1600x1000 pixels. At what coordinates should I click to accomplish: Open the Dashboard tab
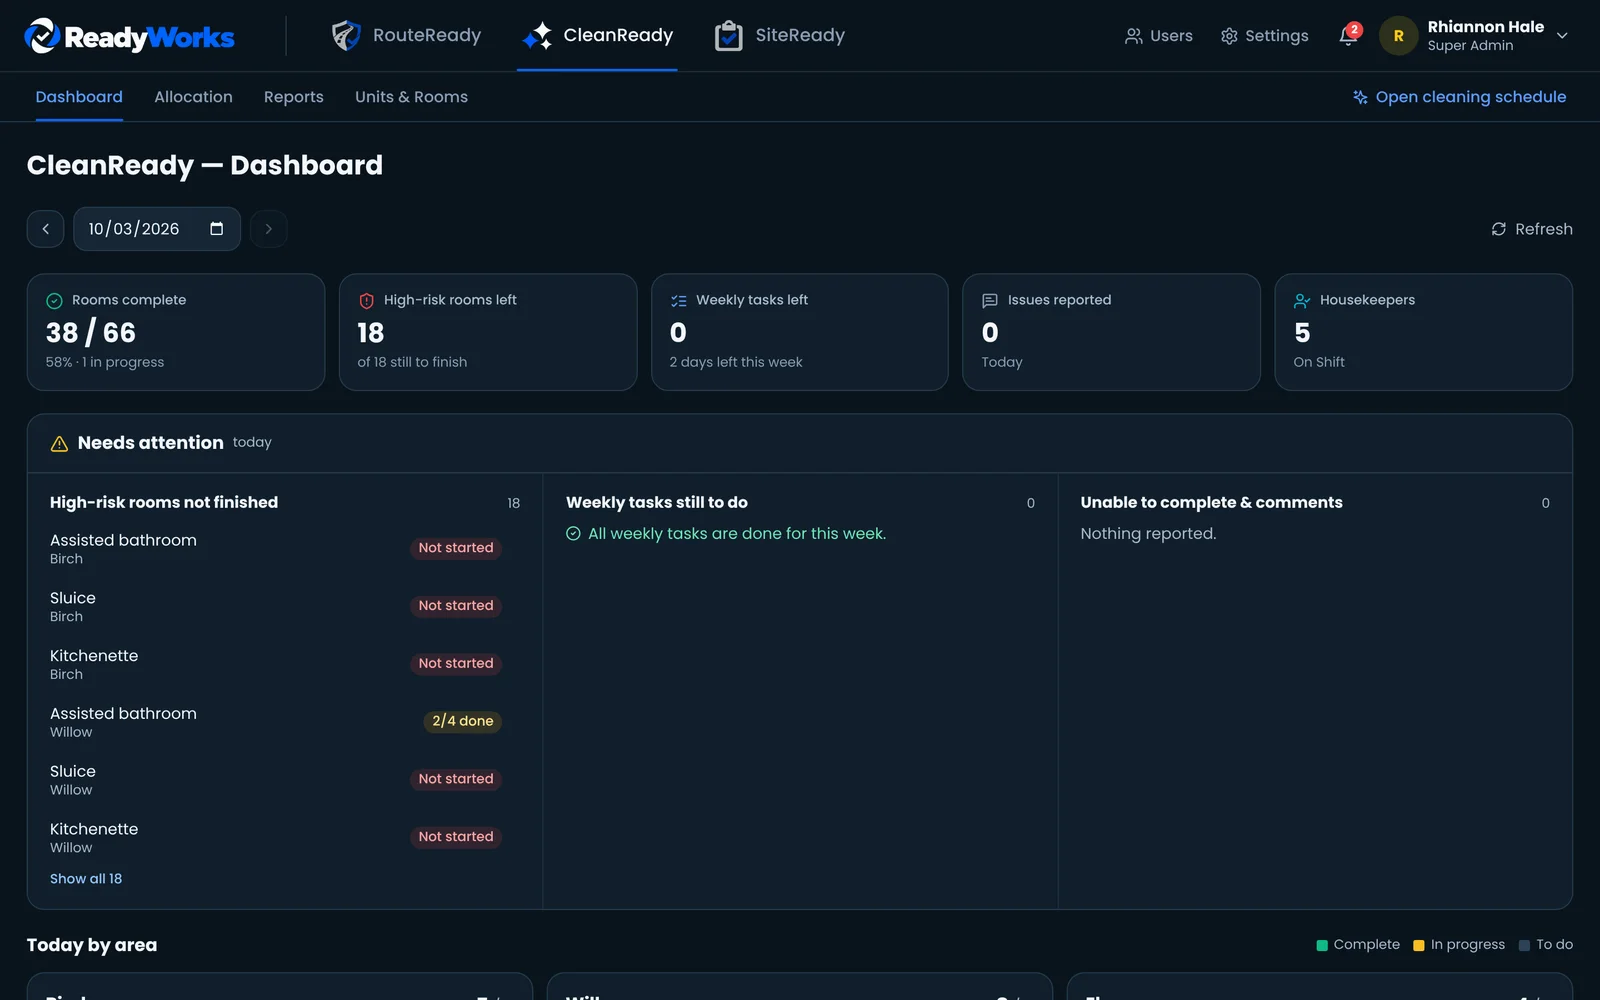[x=79, y=97]
